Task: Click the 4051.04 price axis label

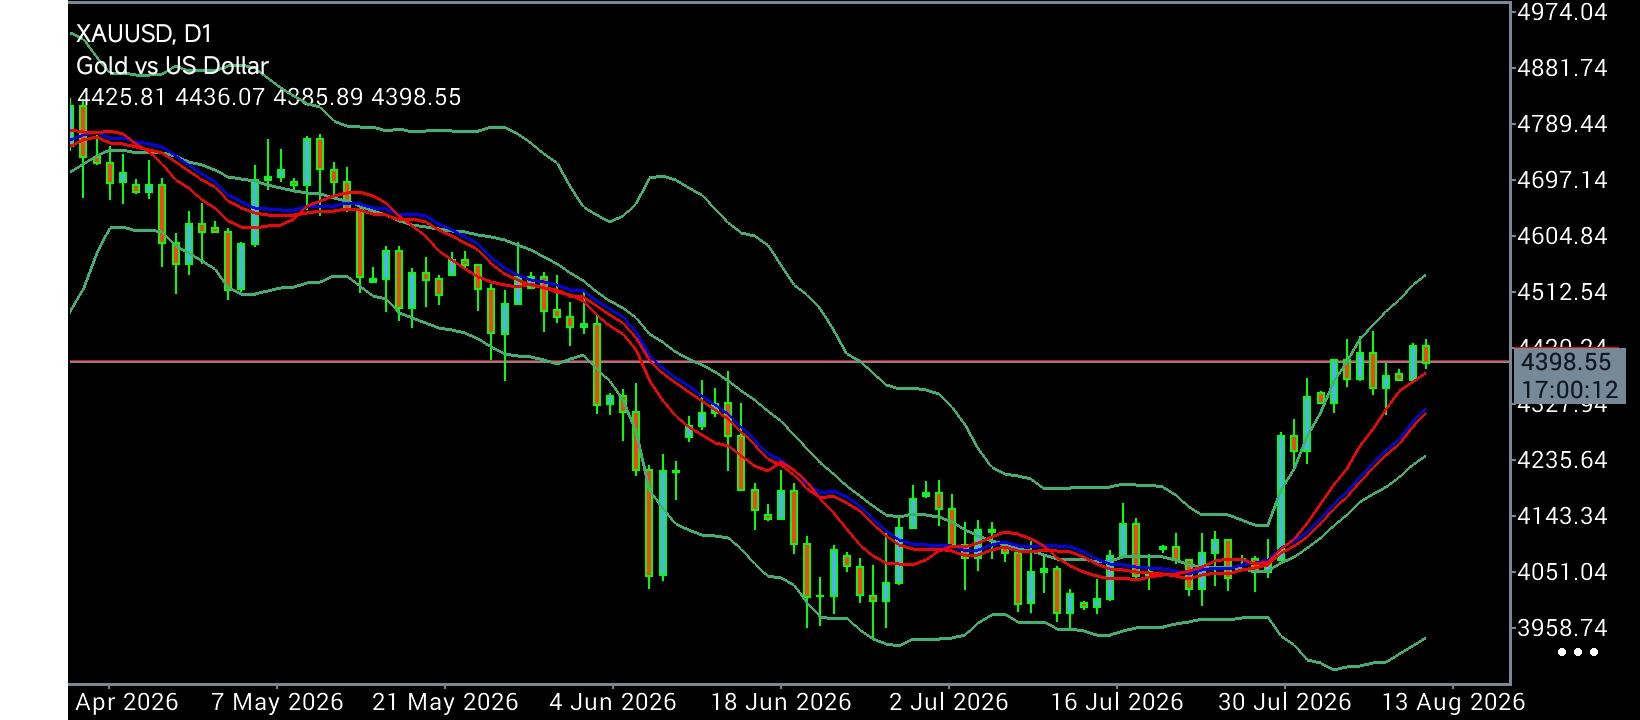Action: coord(1562,572)
